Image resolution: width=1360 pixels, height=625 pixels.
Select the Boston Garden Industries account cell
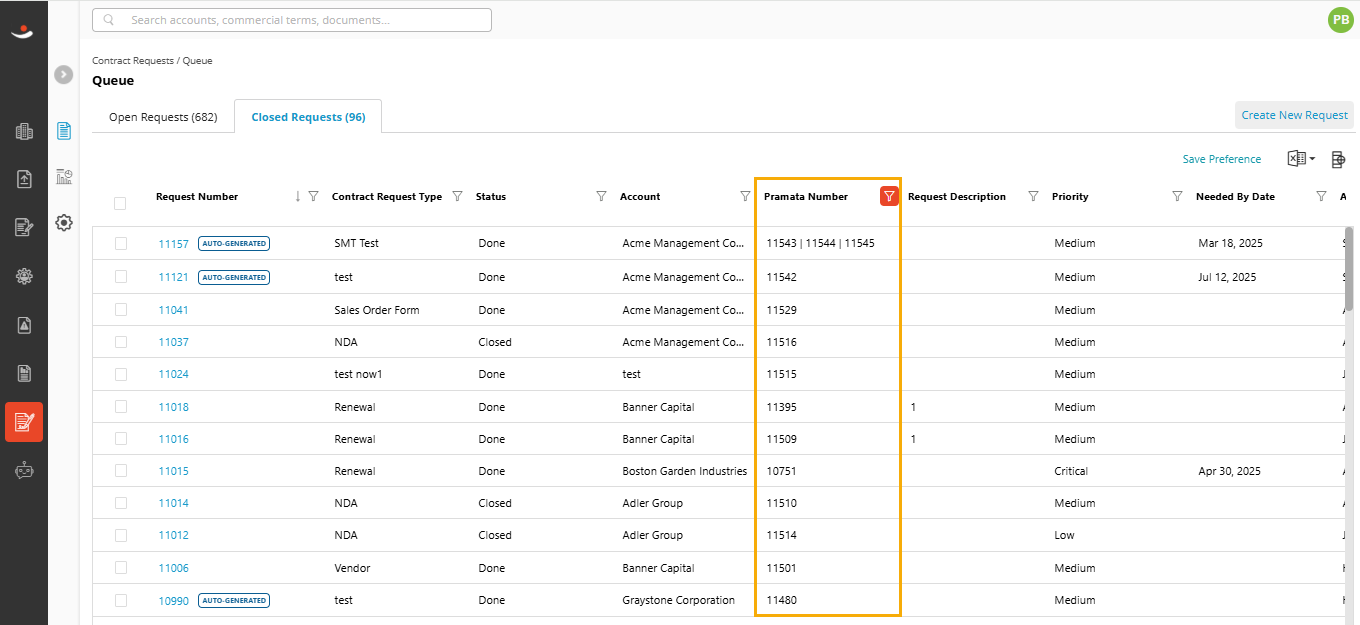click(685, 471)
